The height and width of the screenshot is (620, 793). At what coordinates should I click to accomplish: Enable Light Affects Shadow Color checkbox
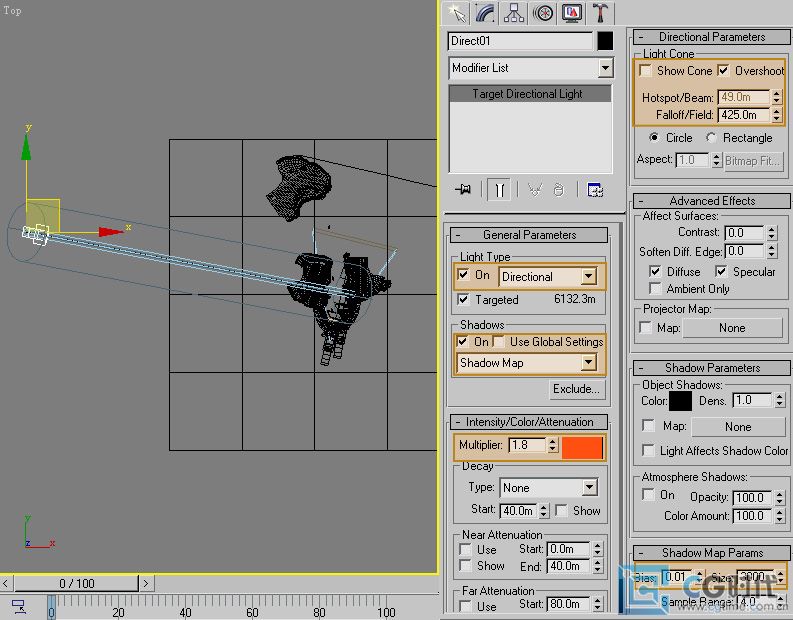[648, 450]
